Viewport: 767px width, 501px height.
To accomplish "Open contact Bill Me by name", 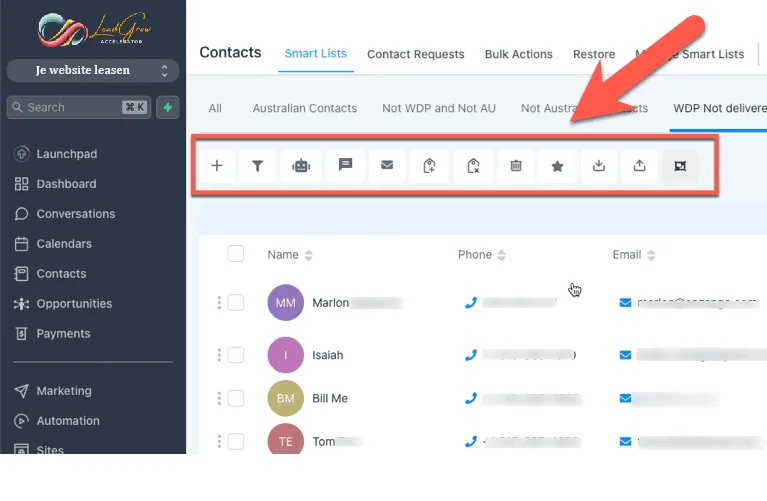I will pyautogui.click(x=330, y=398).
